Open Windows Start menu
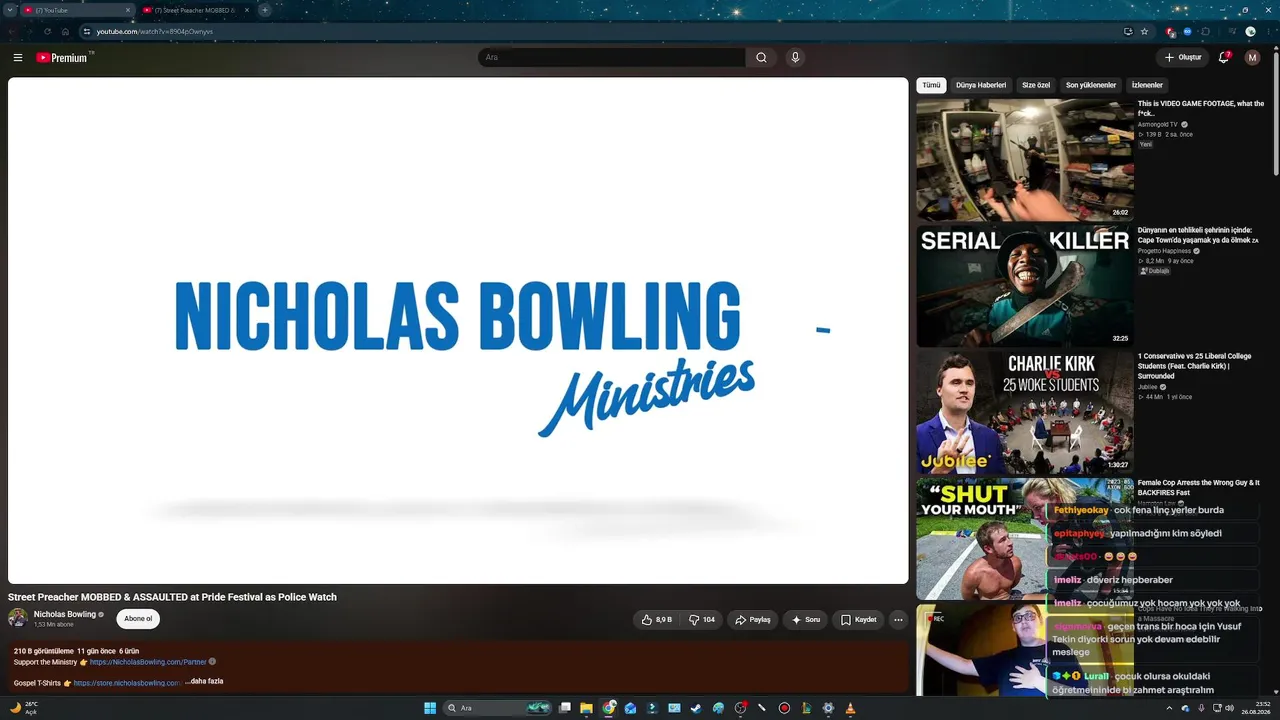This screenshot has width=1280, height=720. [x=430, y=708]
